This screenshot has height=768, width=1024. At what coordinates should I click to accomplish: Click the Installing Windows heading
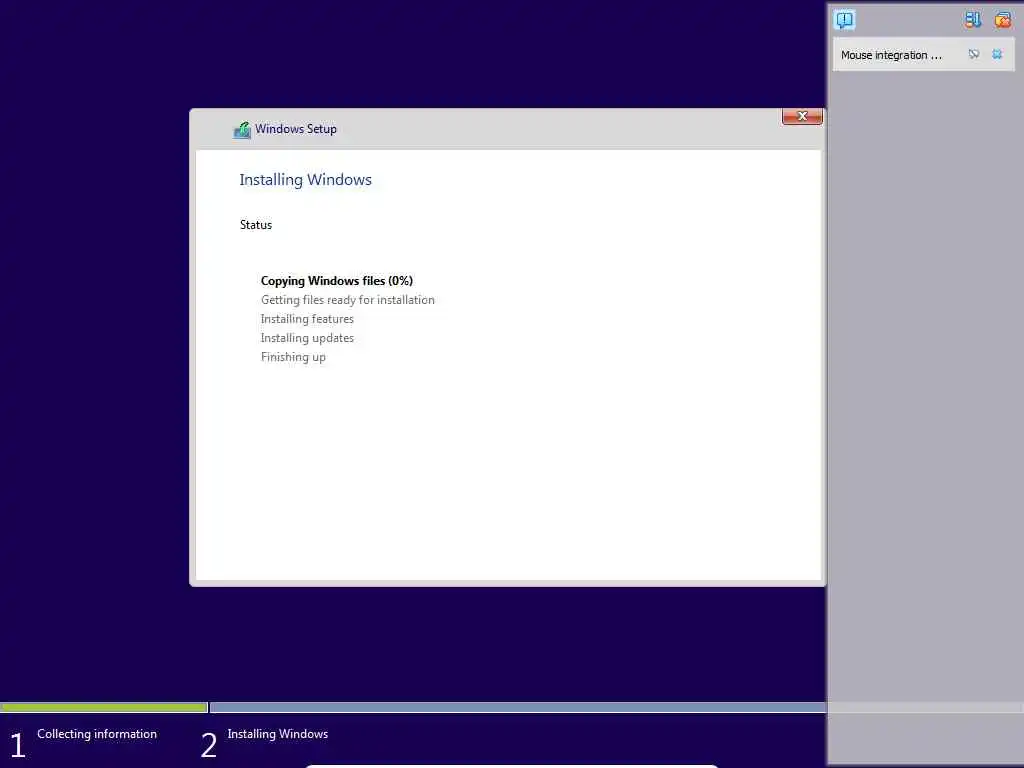click(x=305, y=180)
